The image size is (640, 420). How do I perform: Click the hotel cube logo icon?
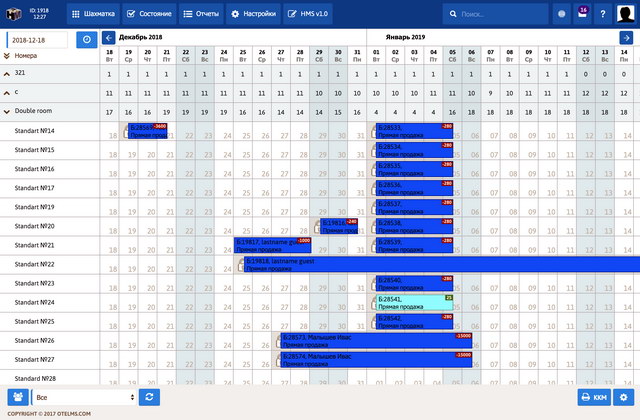[x=13, y=14]
